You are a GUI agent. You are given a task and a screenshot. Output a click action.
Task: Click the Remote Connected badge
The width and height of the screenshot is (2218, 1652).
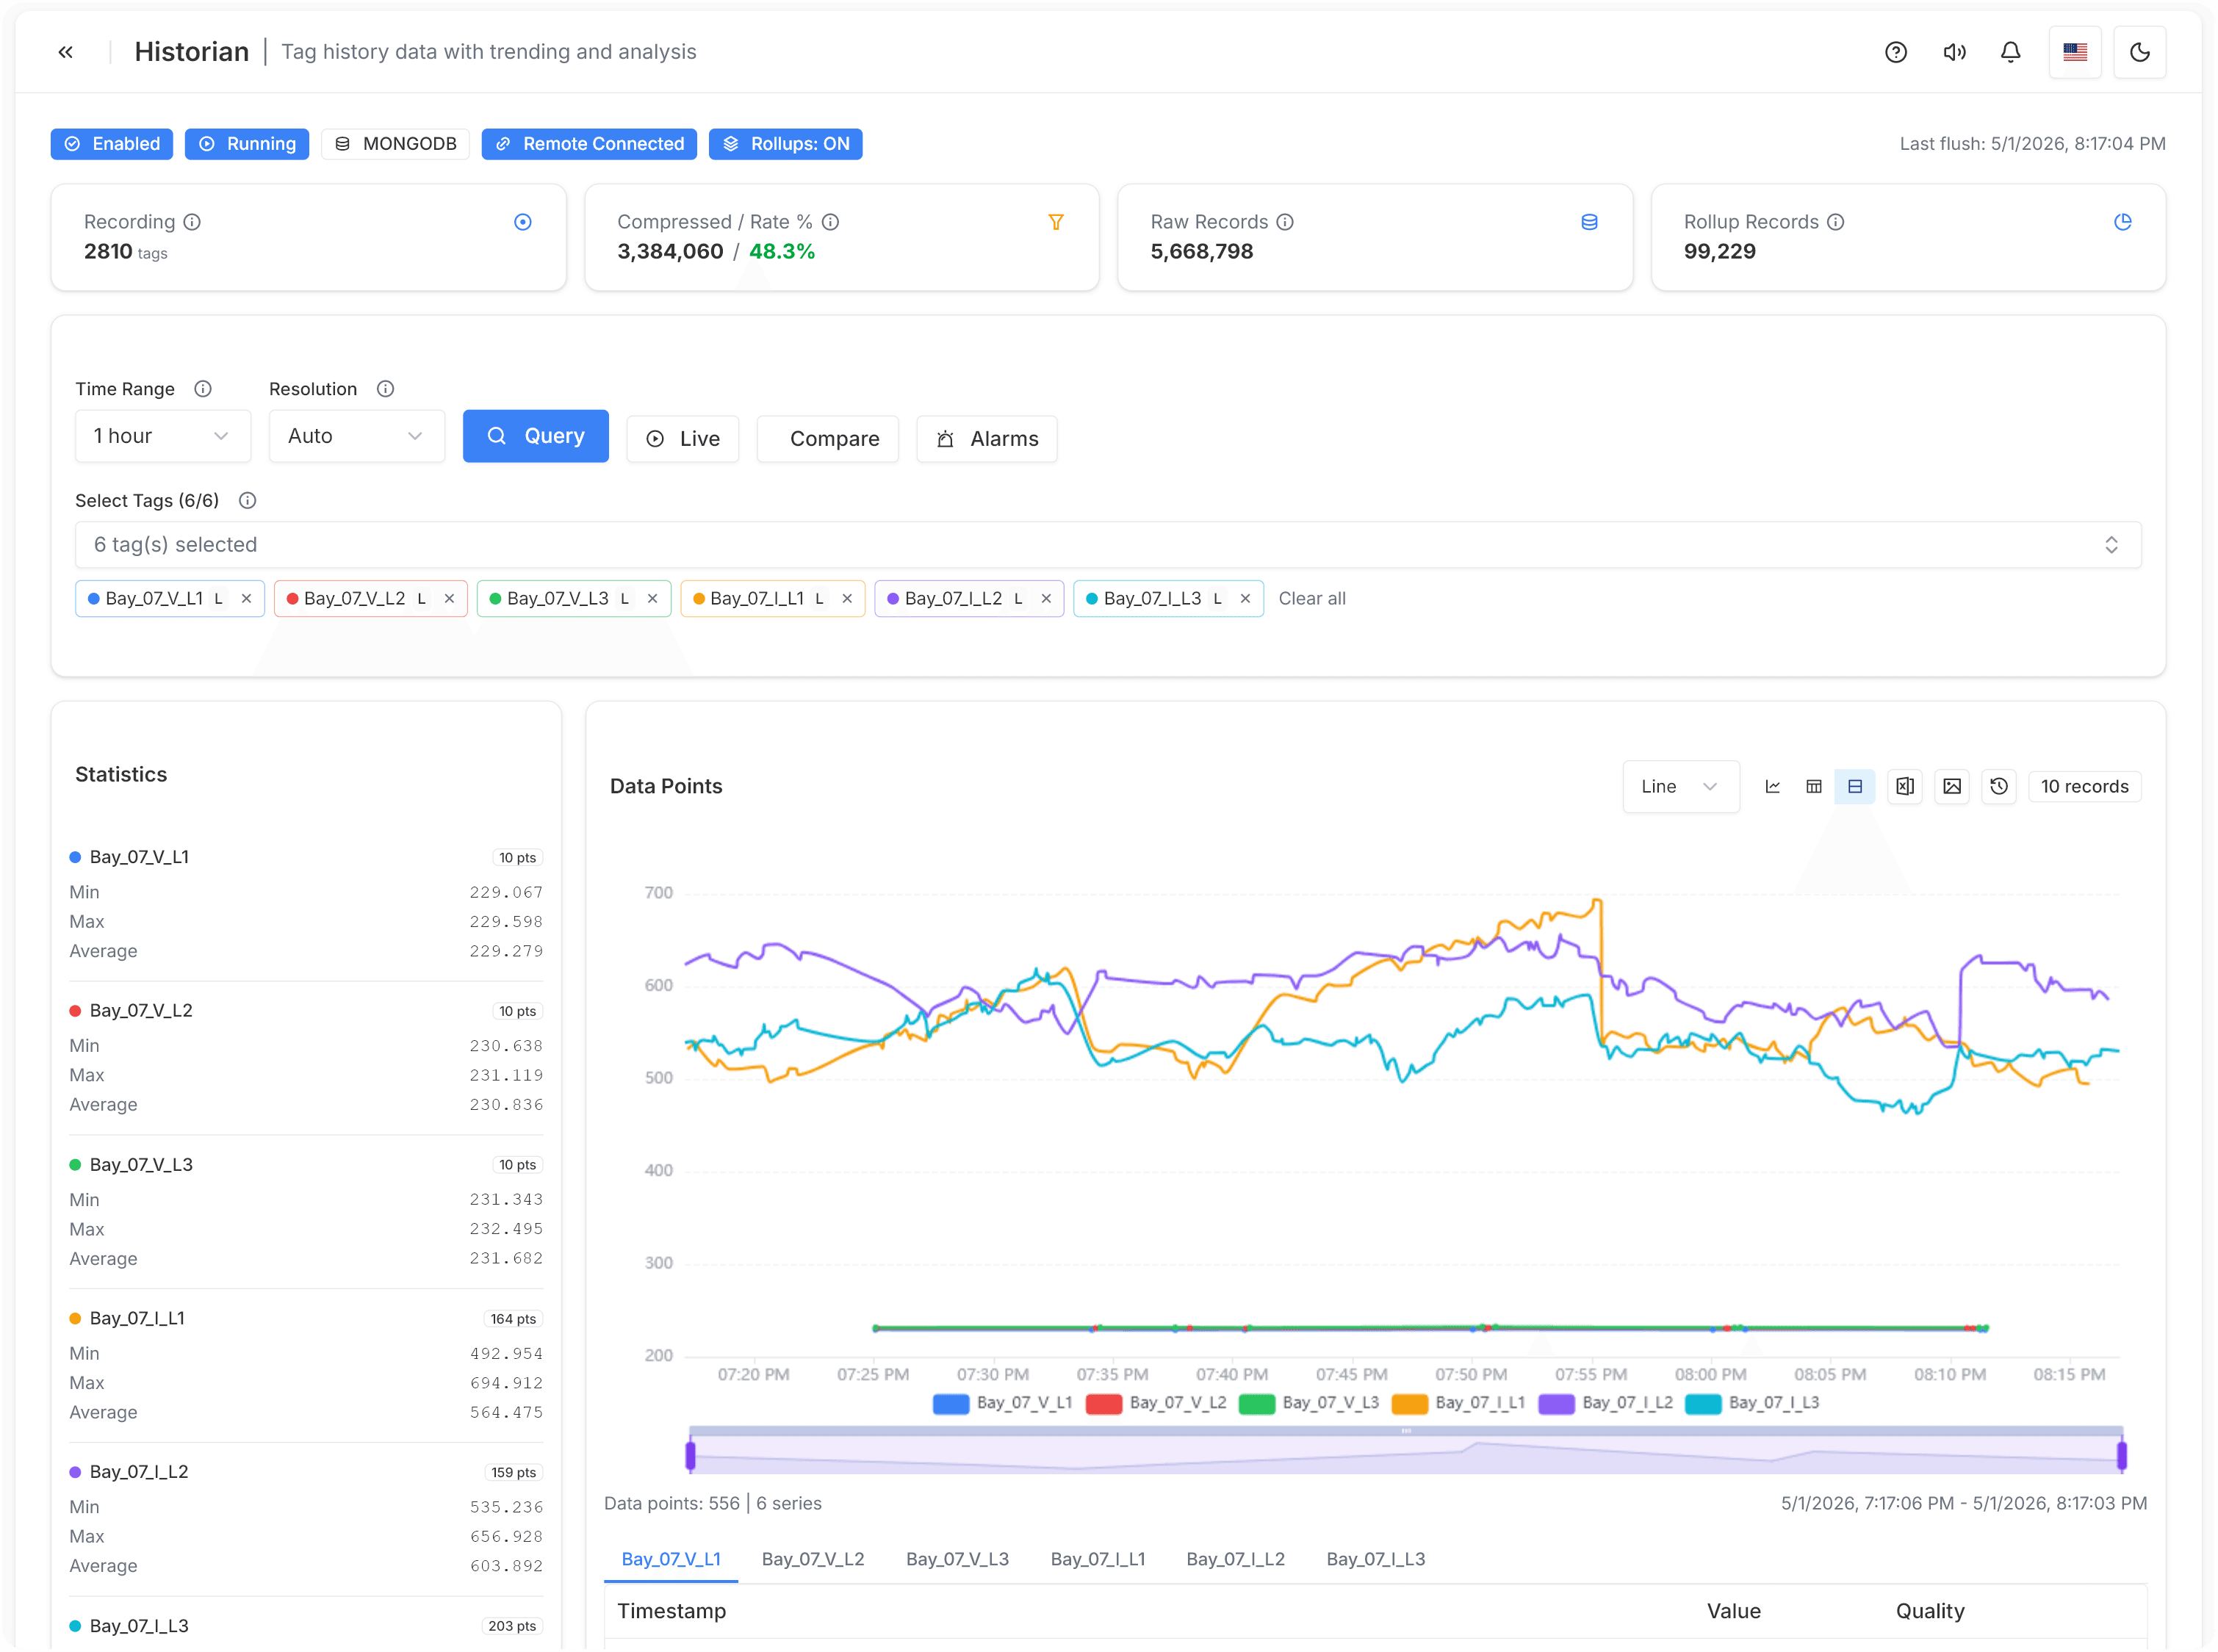(x=589, y=144)
